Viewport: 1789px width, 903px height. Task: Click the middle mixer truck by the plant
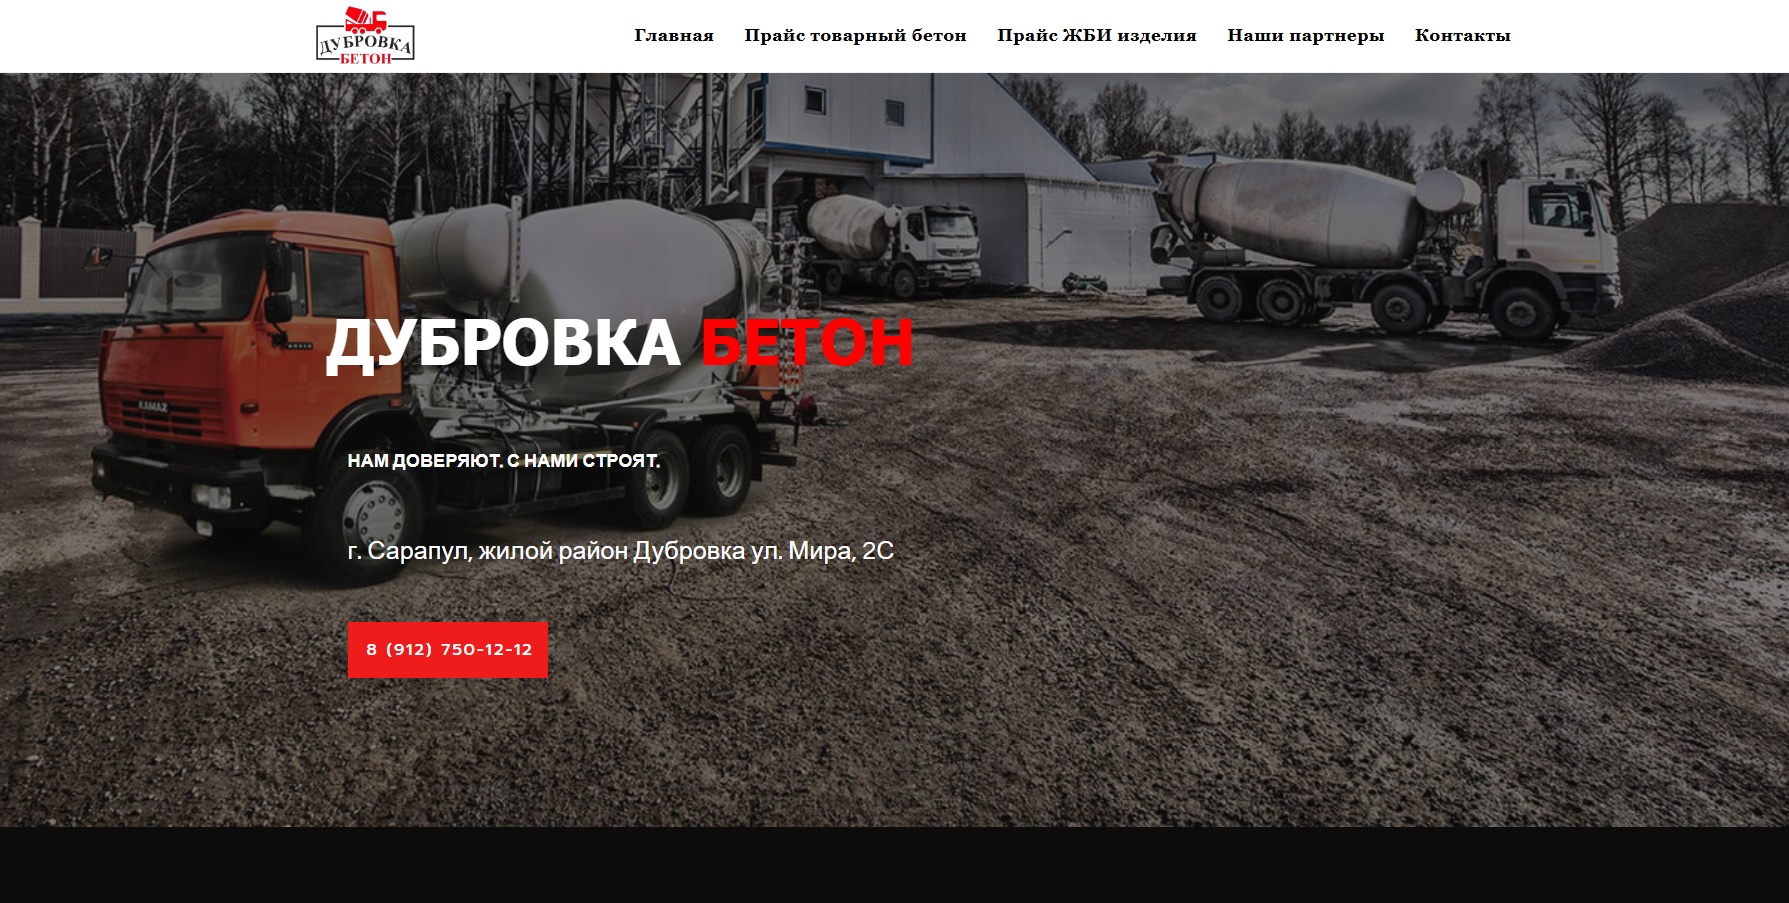(890, 243)
